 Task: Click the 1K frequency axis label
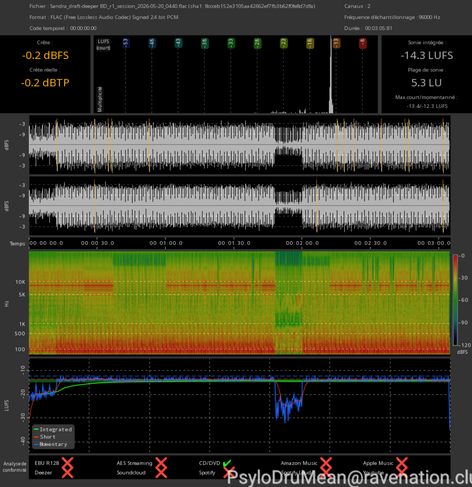click(22, 324)
